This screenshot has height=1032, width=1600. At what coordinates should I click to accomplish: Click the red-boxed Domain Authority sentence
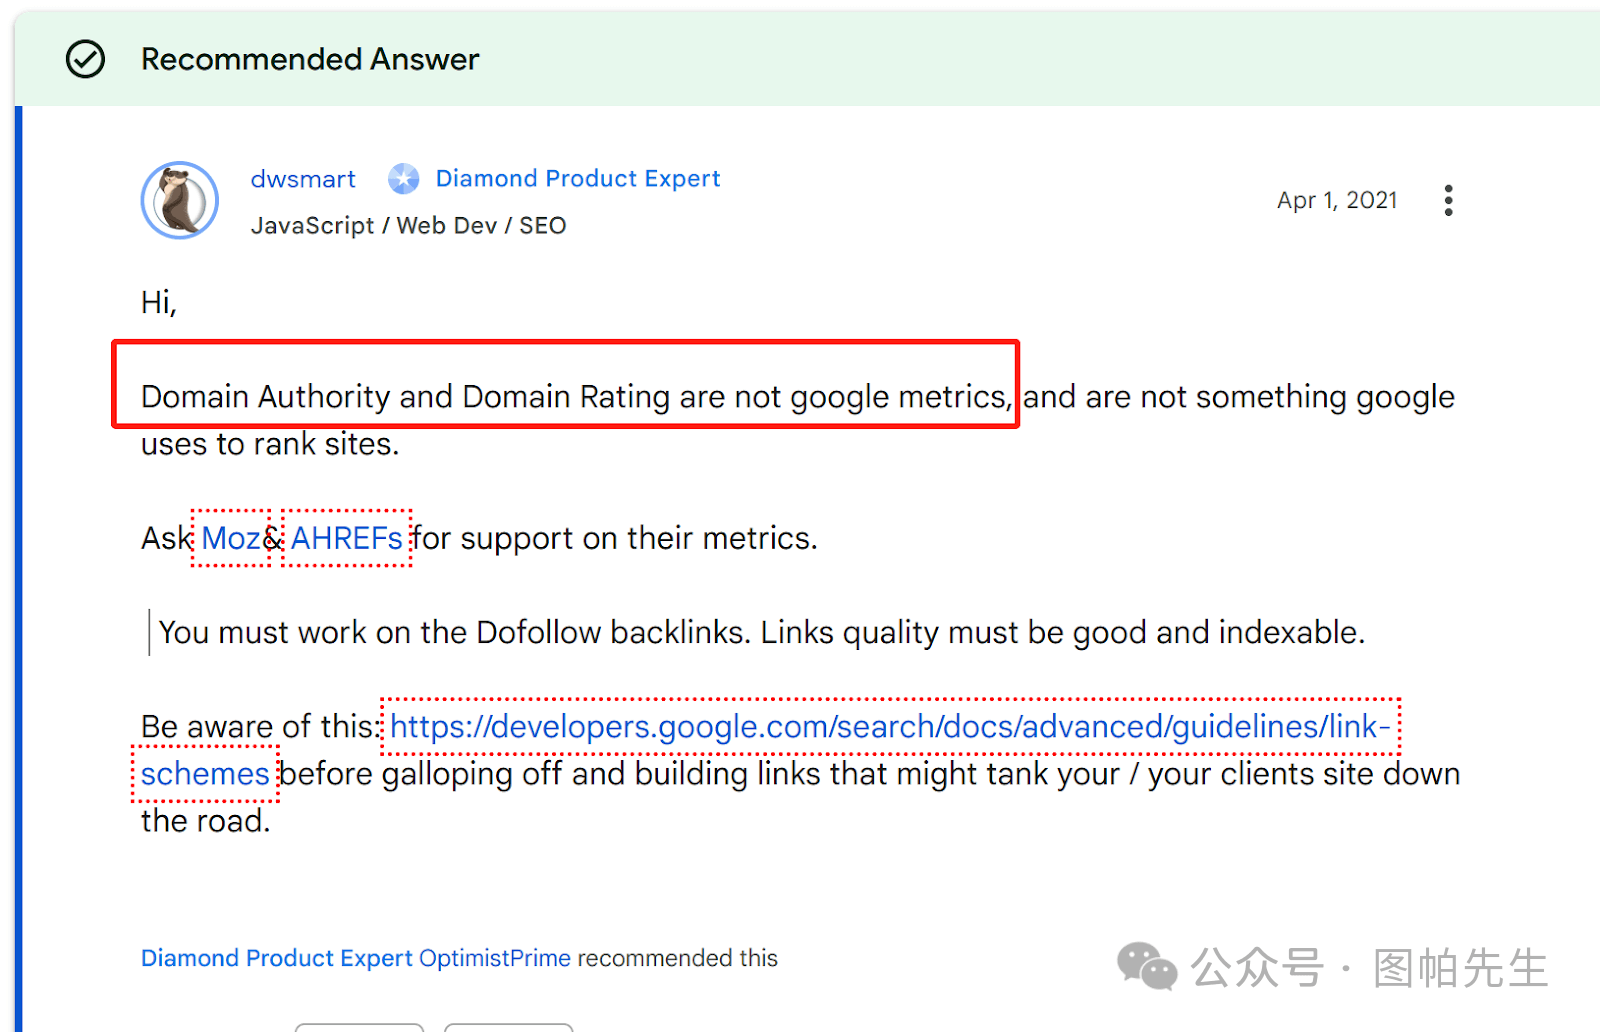pos(575,397)
